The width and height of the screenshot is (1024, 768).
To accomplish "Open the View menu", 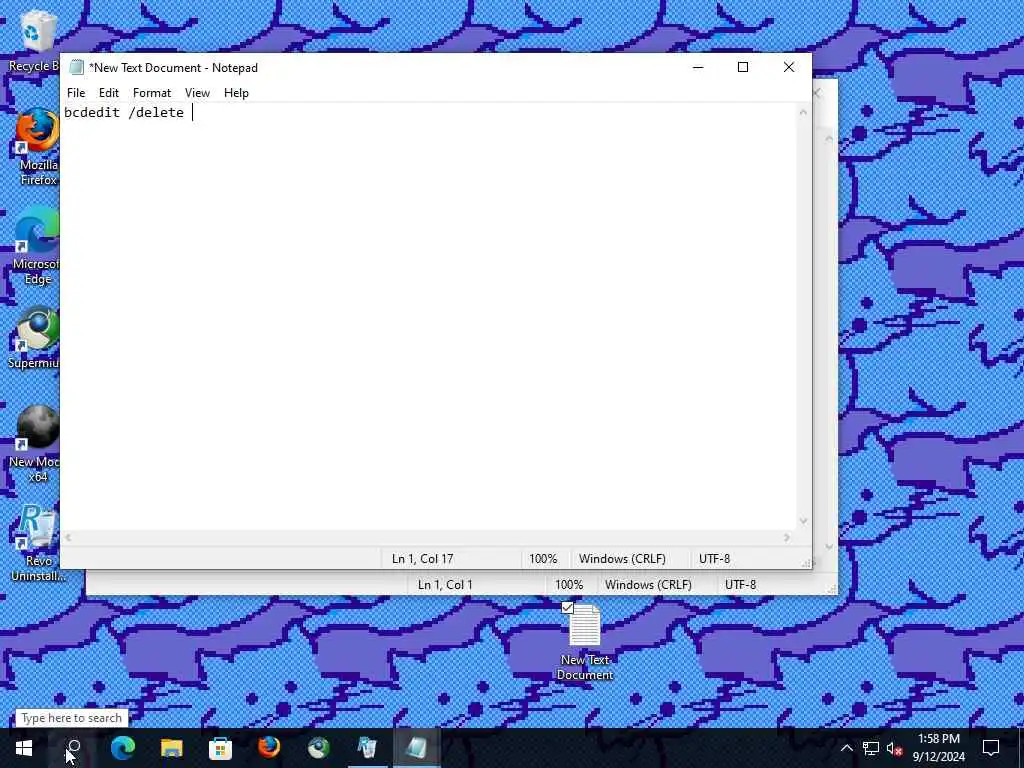I will 197,93.
